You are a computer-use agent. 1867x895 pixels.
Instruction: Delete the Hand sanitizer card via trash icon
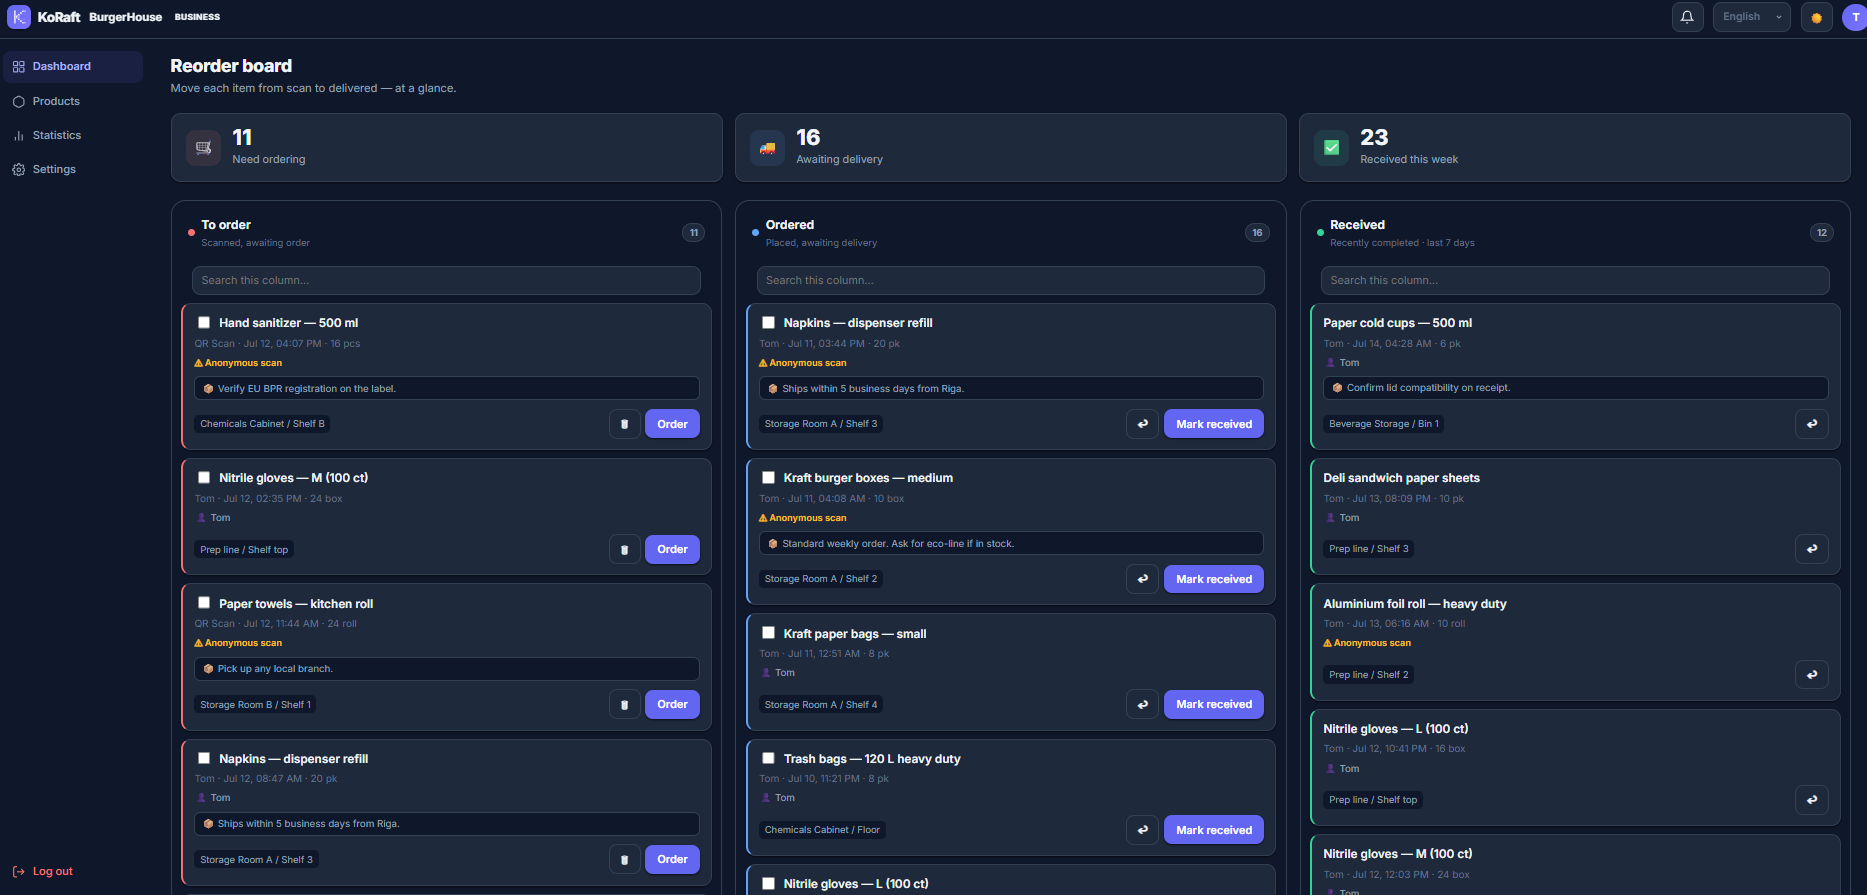625,424
